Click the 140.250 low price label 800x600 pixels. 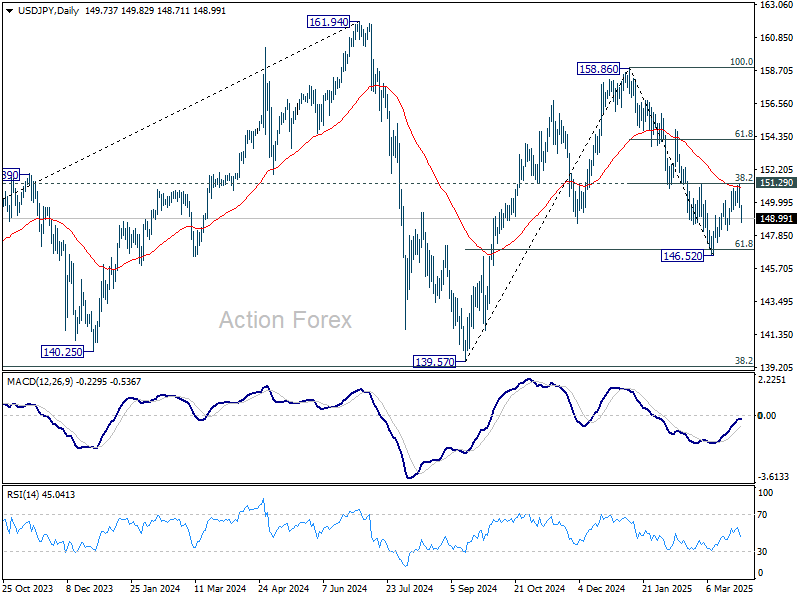tap(63, 352)
